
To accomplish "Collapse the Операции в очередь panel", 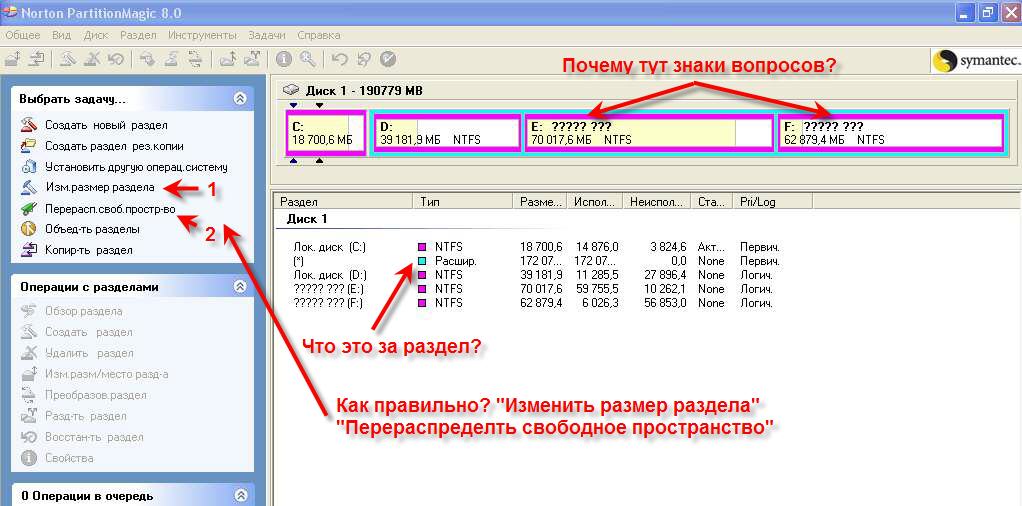I will [239, 496].
